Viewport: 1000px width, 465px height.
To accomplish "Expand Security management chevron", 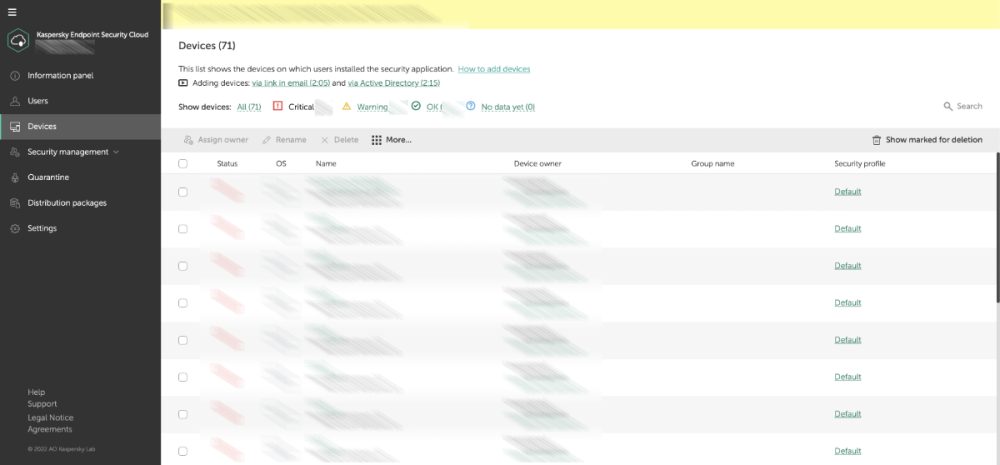I will [x=115, y=152].
